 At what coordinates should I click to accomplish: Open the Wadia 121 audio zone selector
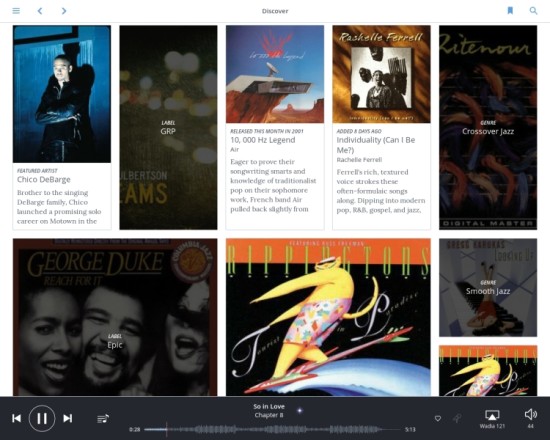pyautogui.click(x=492, y=419)
